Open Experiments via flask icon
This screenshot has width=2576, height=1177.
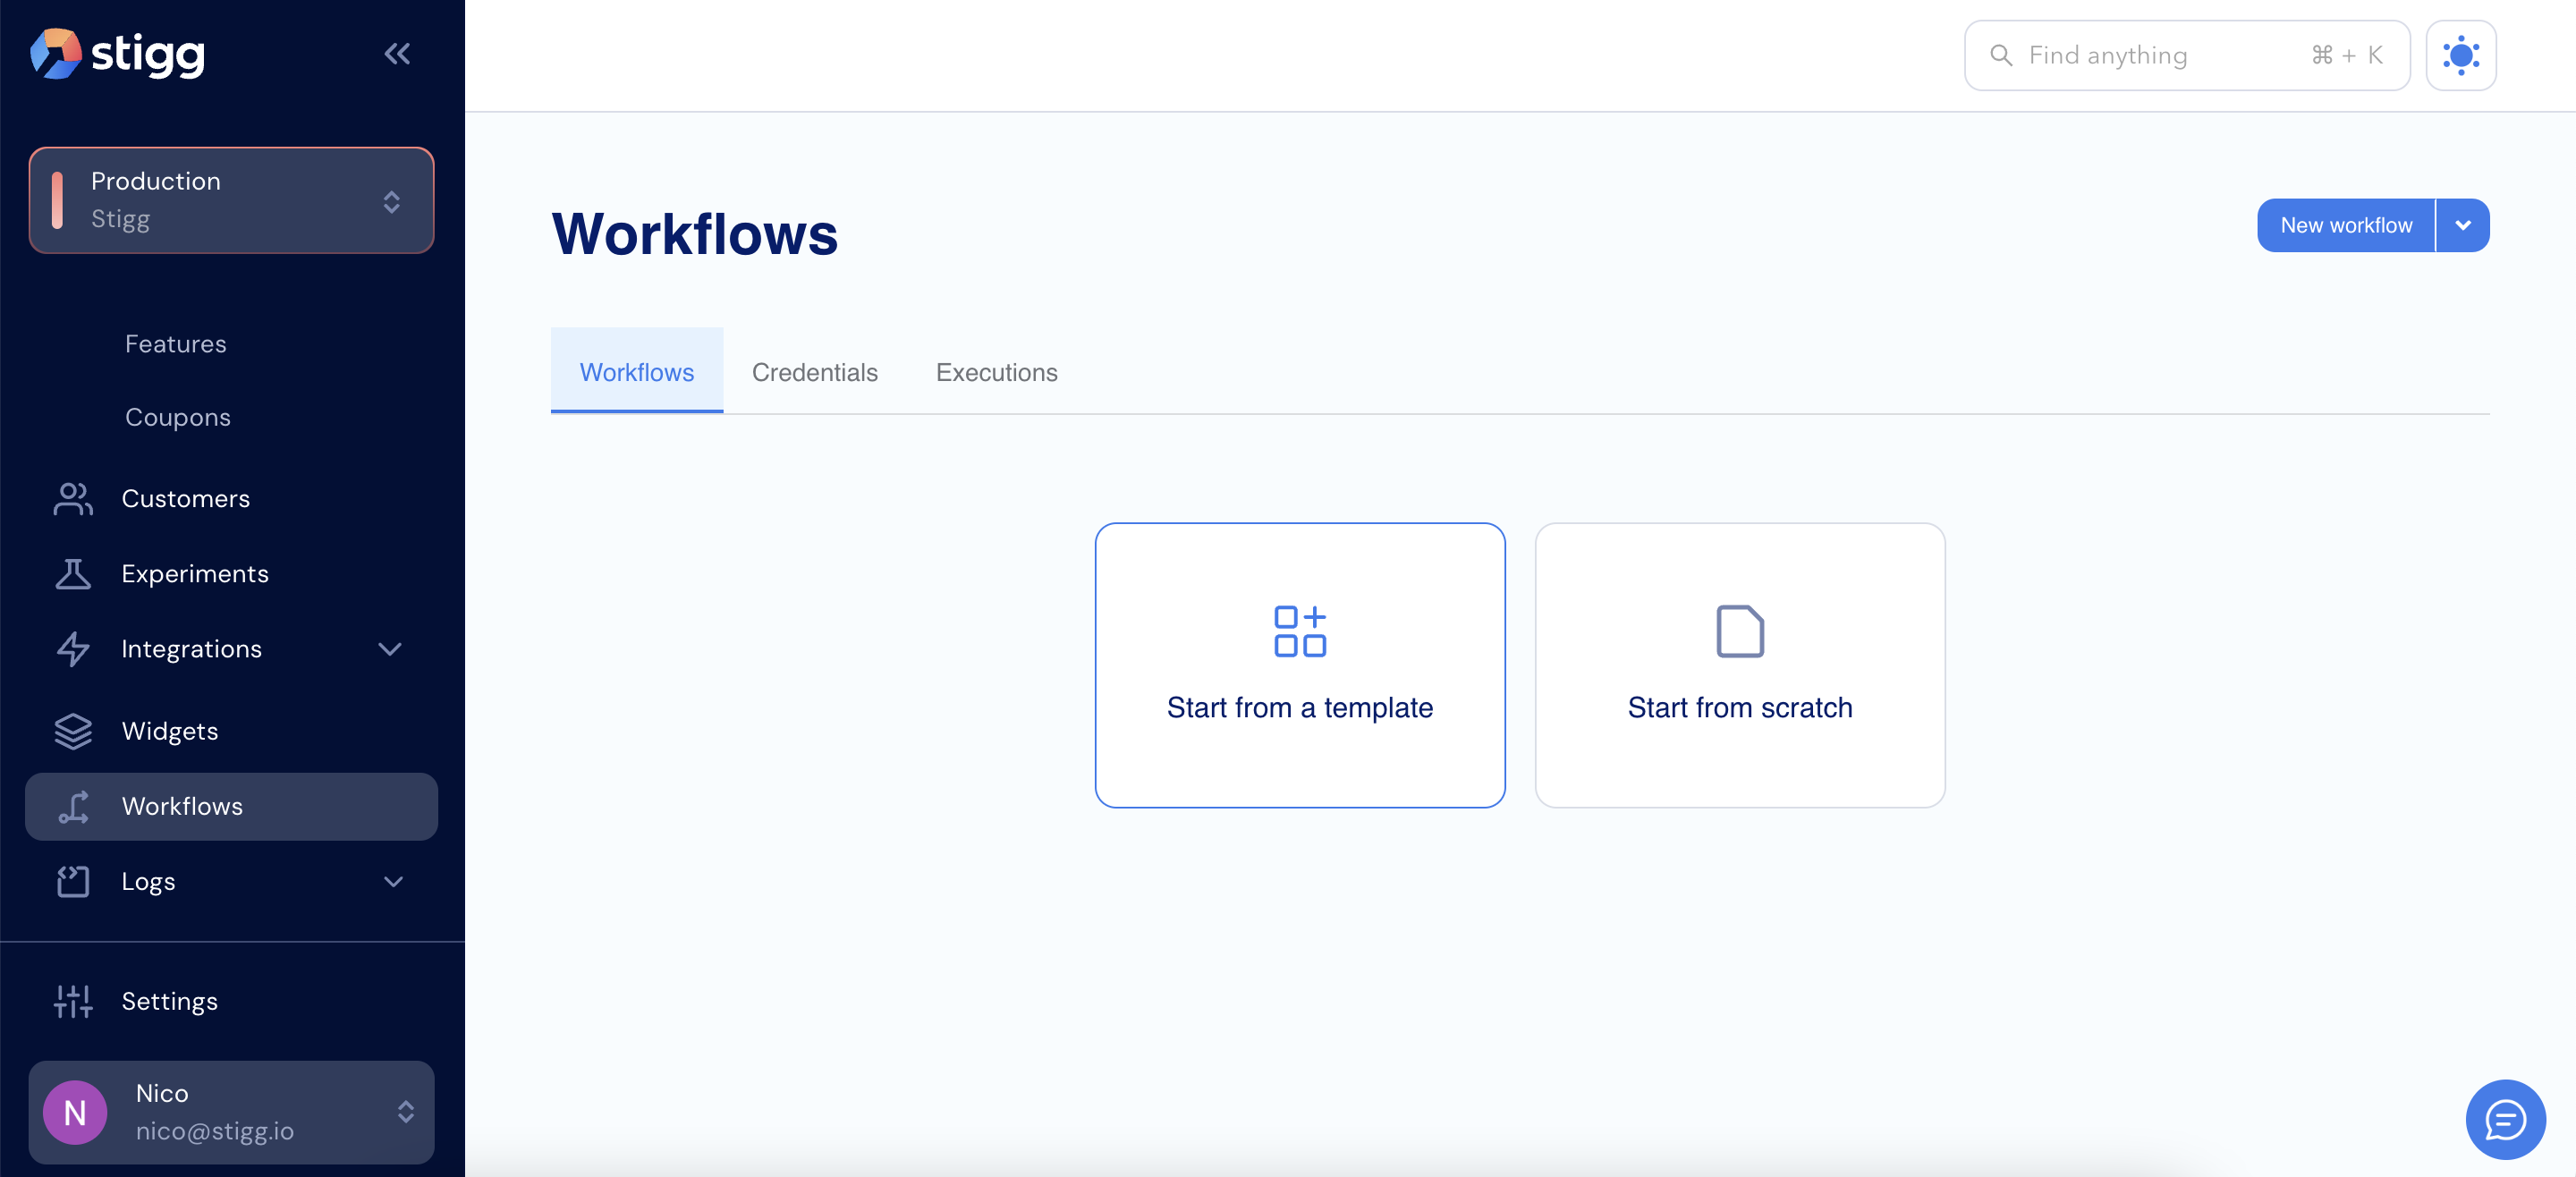[x=73, y=574]
